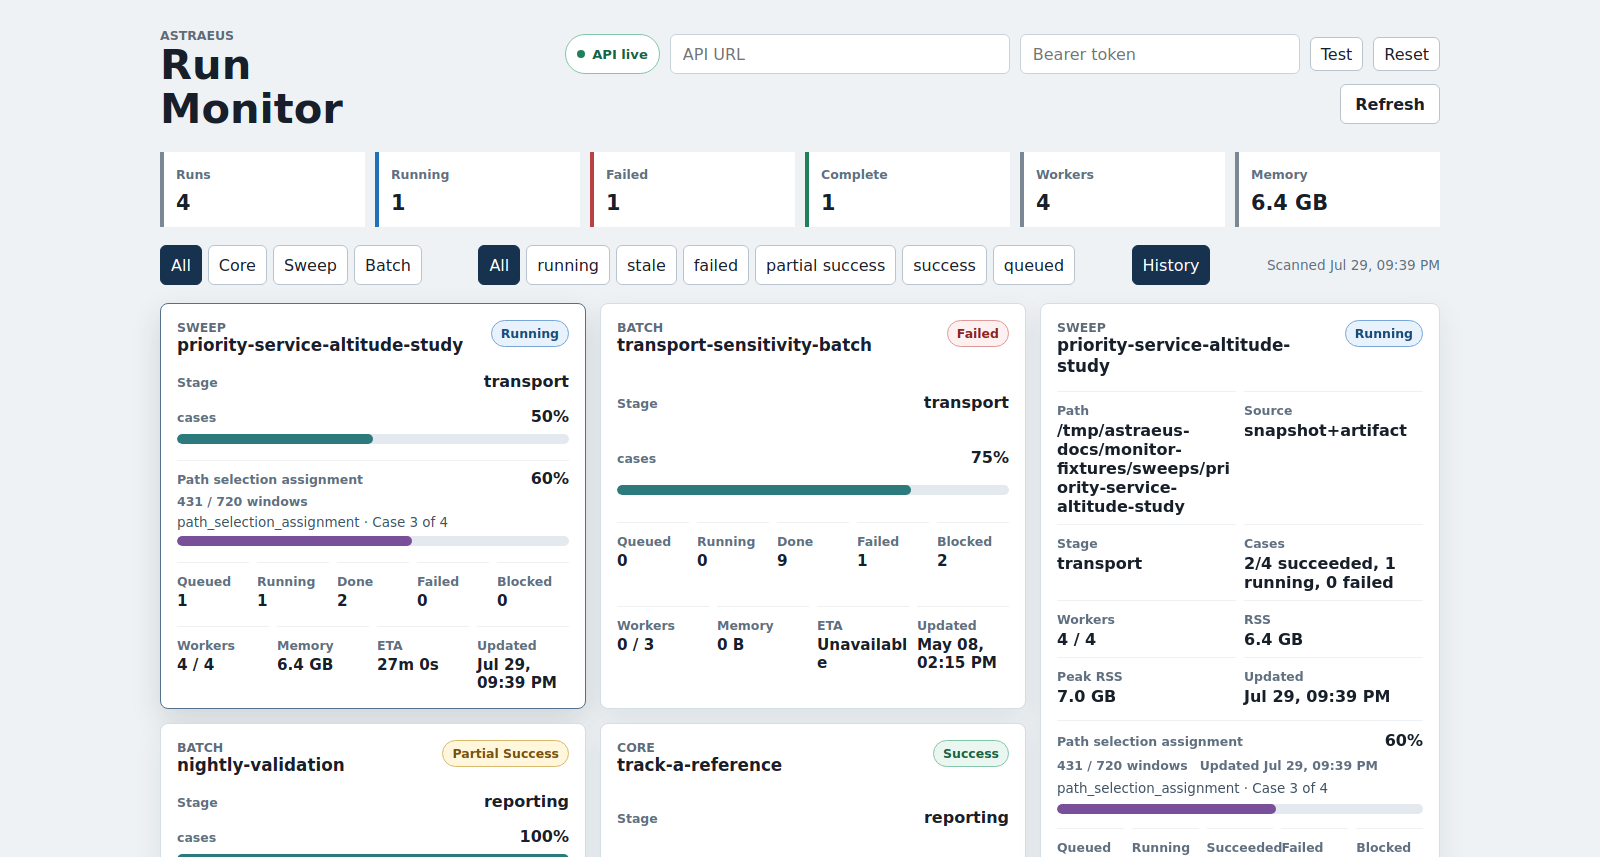
Task: Click the 75% cases progress bar
Action: click(813, 490)
